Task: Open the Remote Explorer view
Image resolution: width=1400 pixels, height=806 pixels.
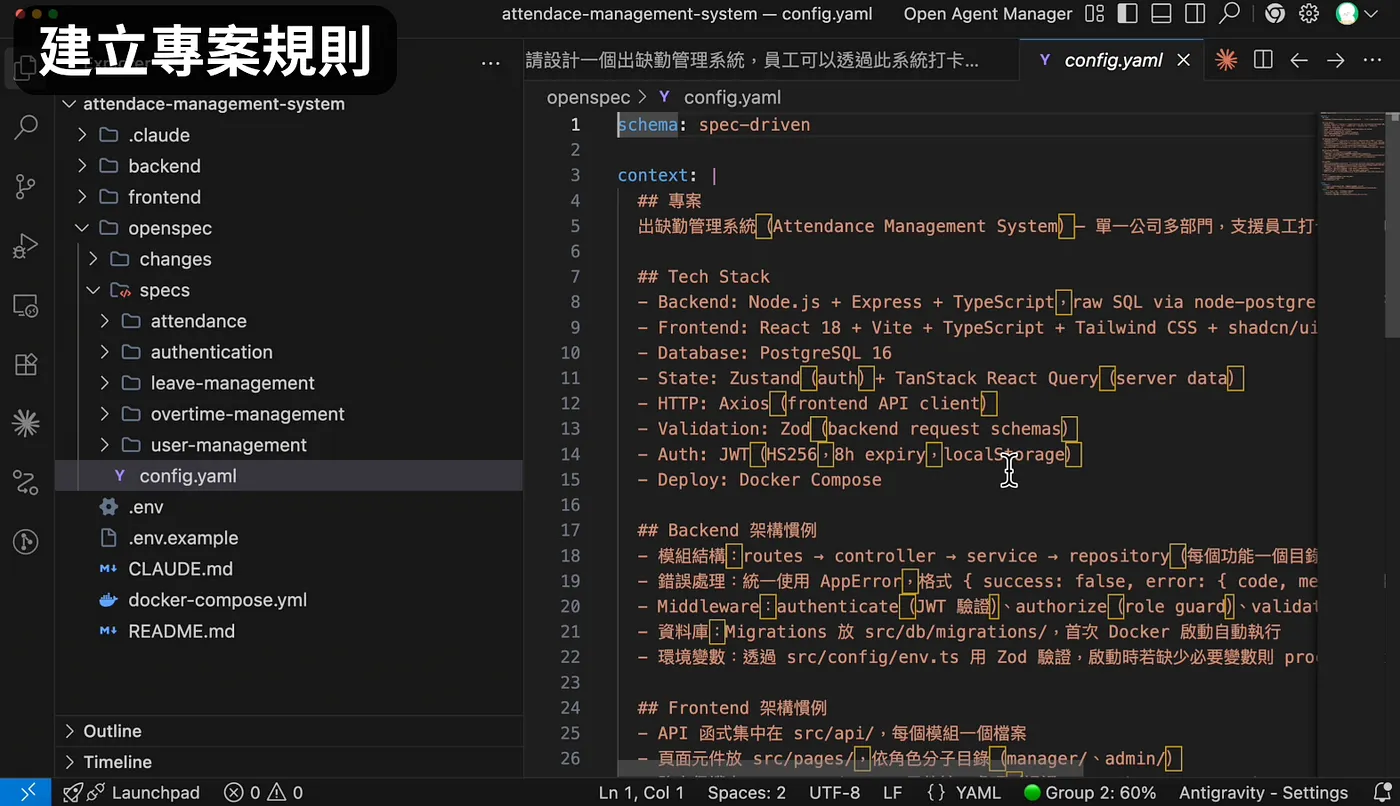Action: coord(26,305)
